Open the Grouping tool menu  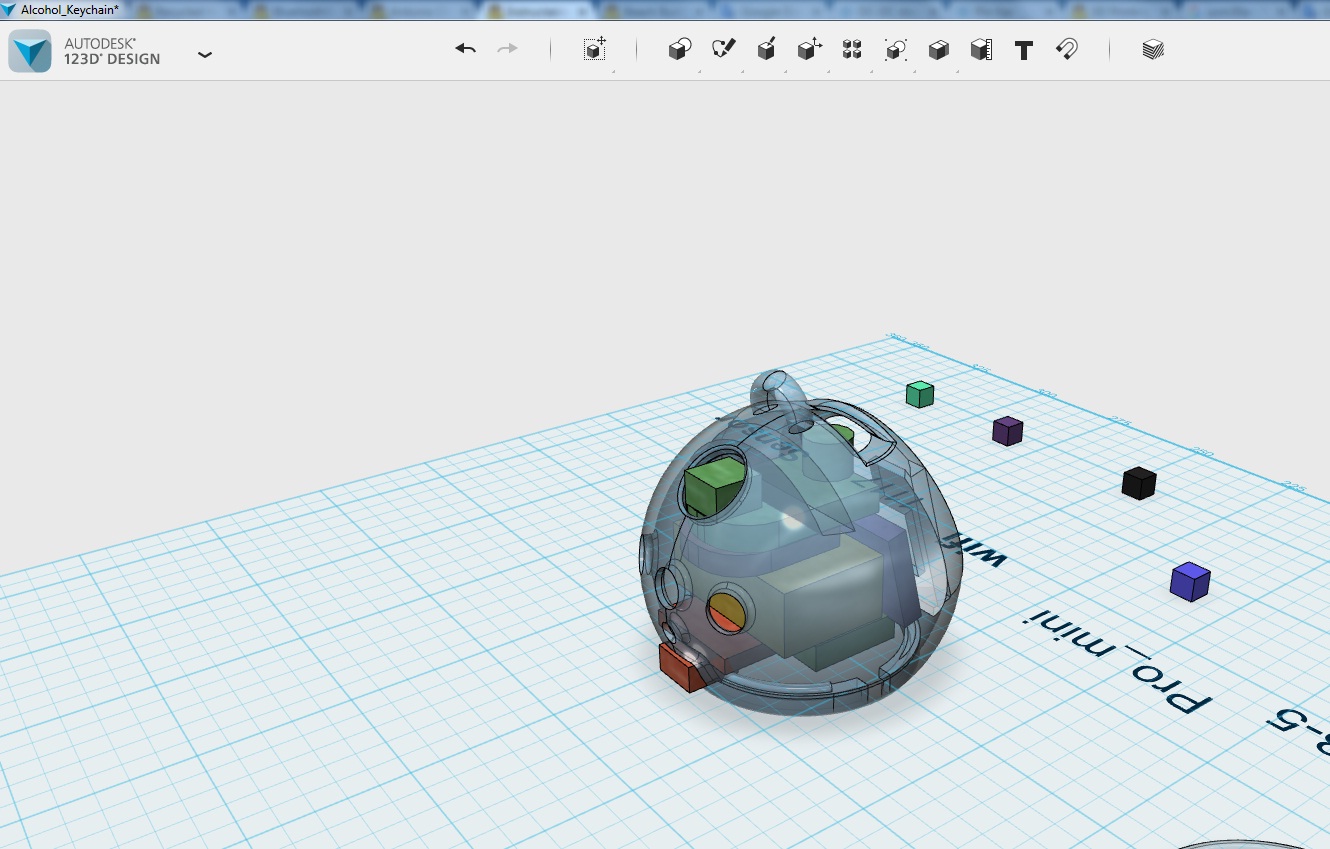pos(895,50)
